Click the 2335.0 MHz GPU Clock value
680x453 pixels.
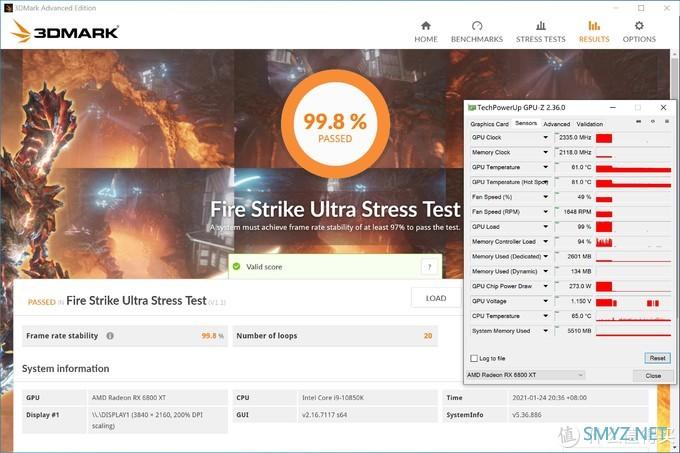[574, 137]
